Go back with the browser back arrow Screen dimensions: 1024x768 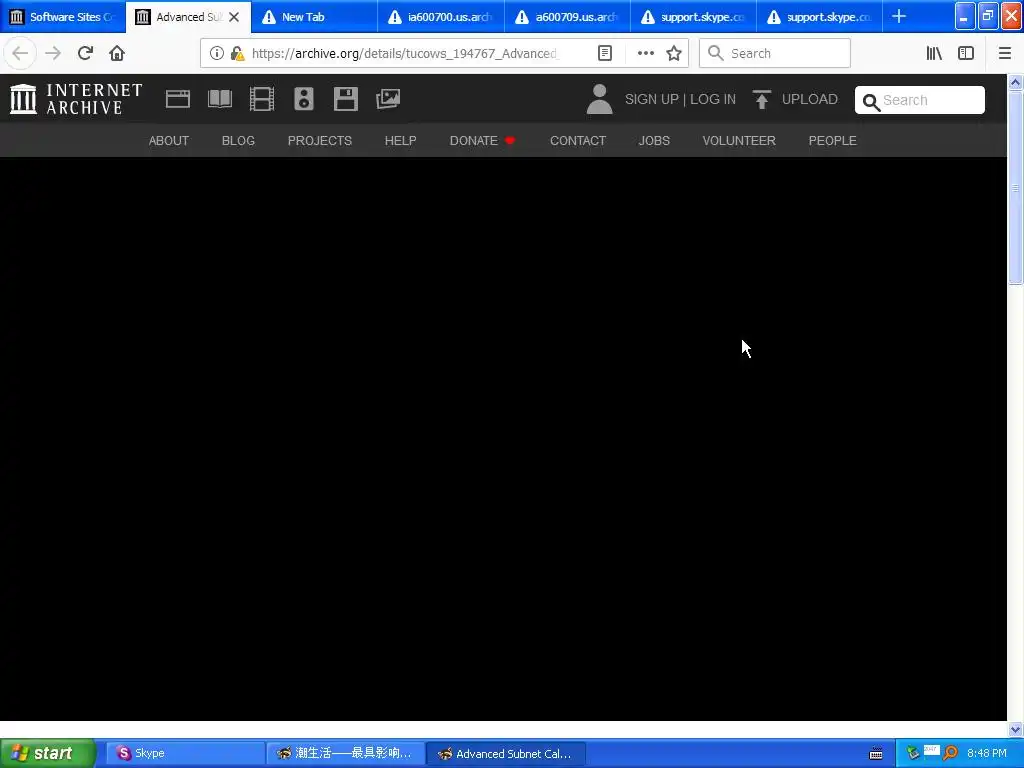coord(20,53)
